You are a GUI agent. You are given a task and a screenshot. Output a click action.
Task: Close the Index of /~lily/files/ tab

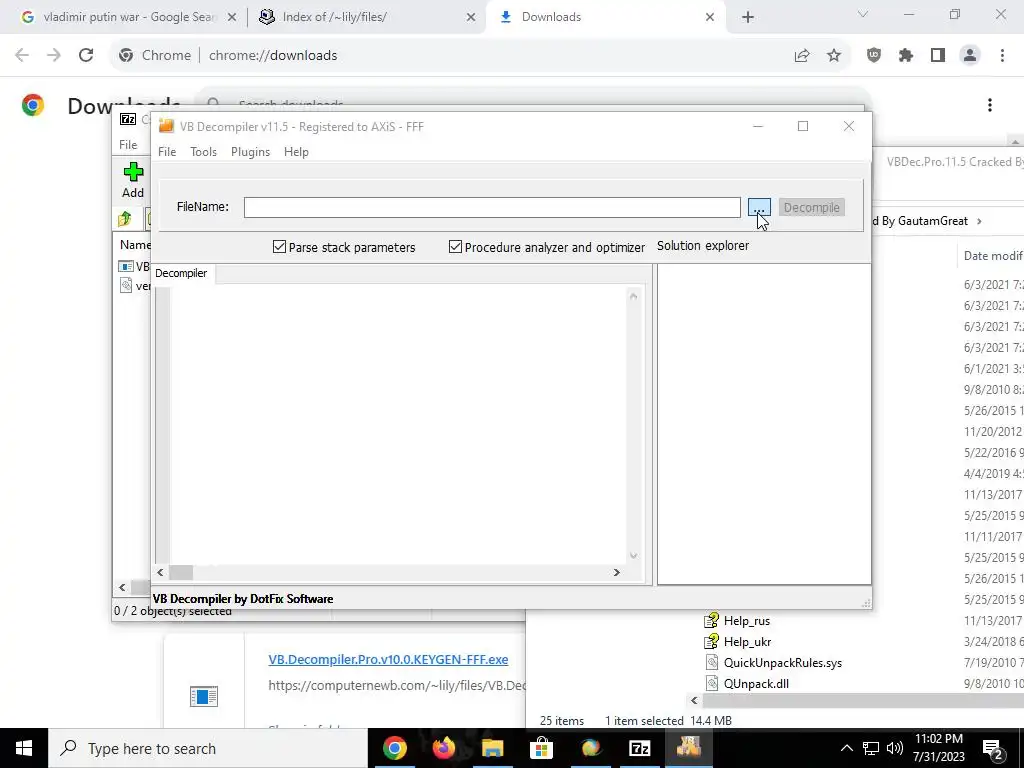click(x=471, y=18)
